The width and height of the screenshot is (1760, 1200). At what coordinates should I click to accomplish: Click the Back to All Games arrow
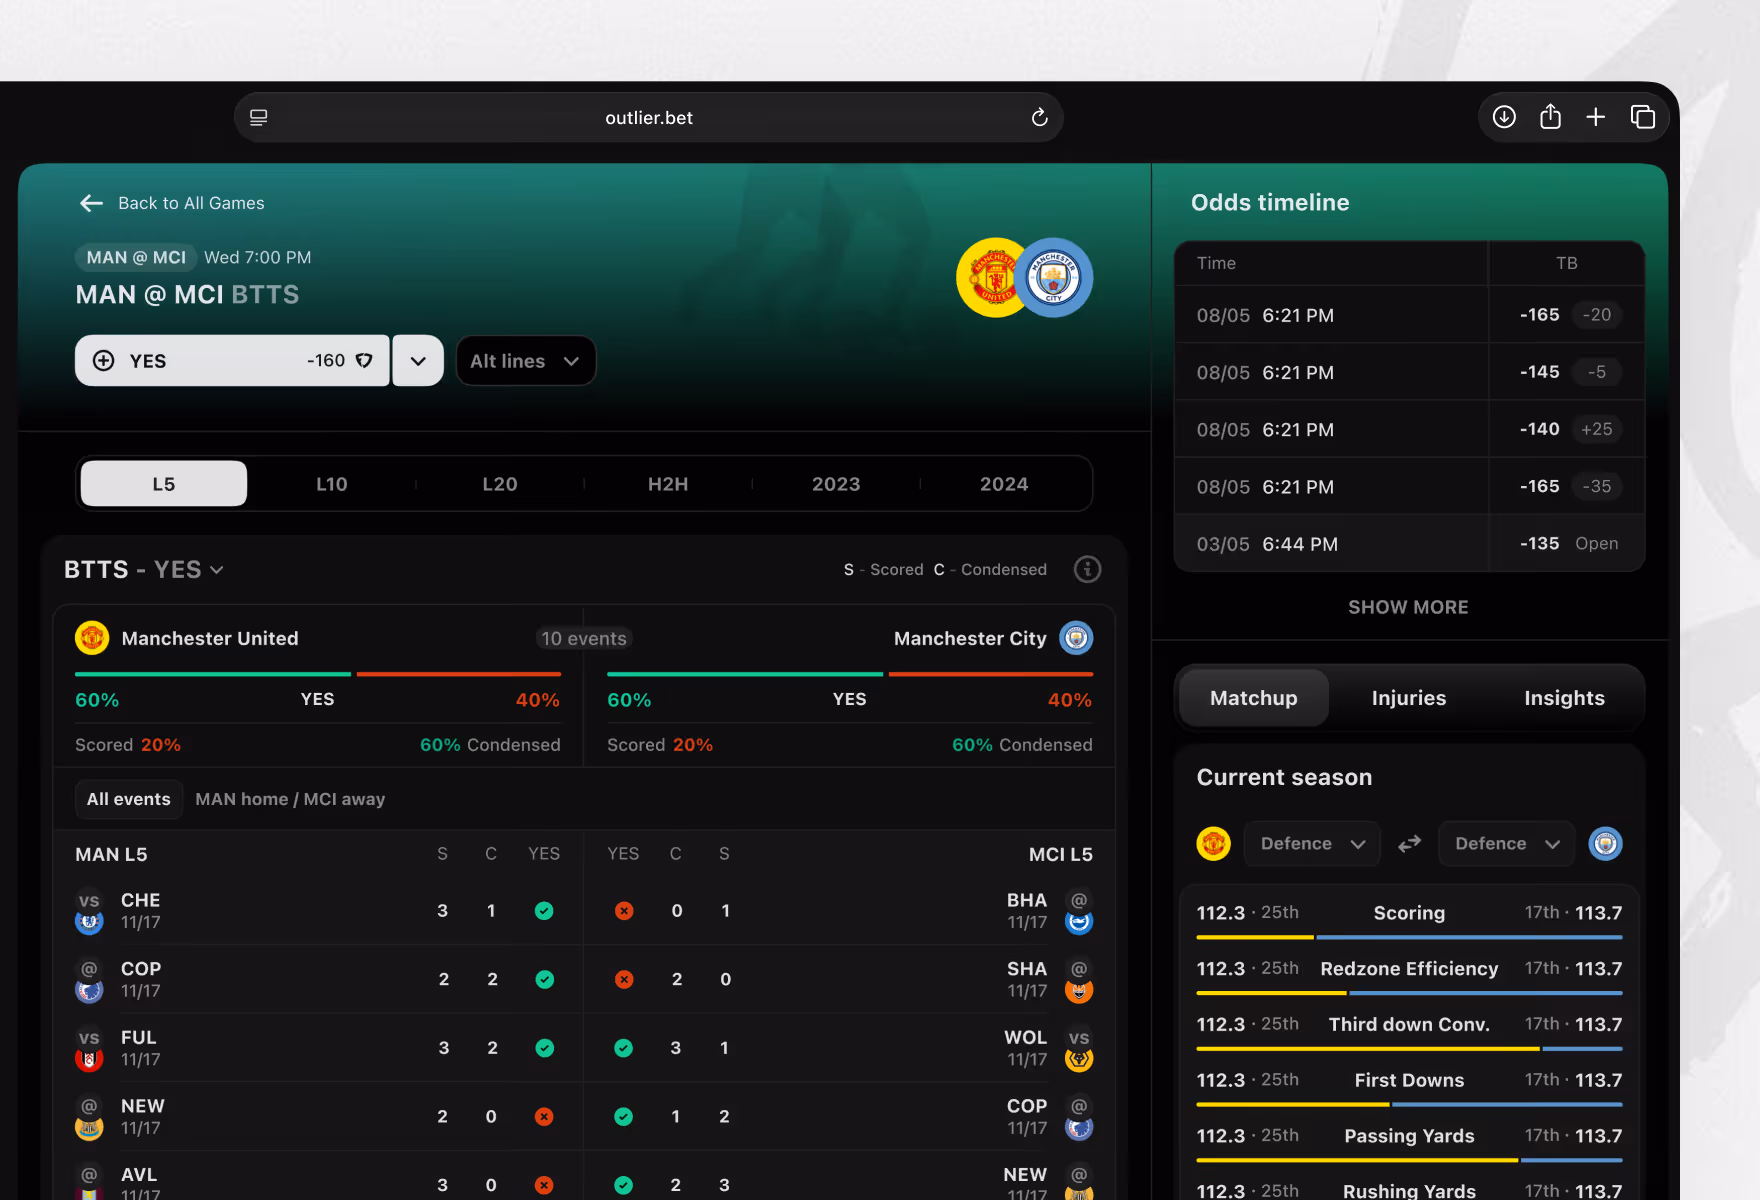(92, 203)
